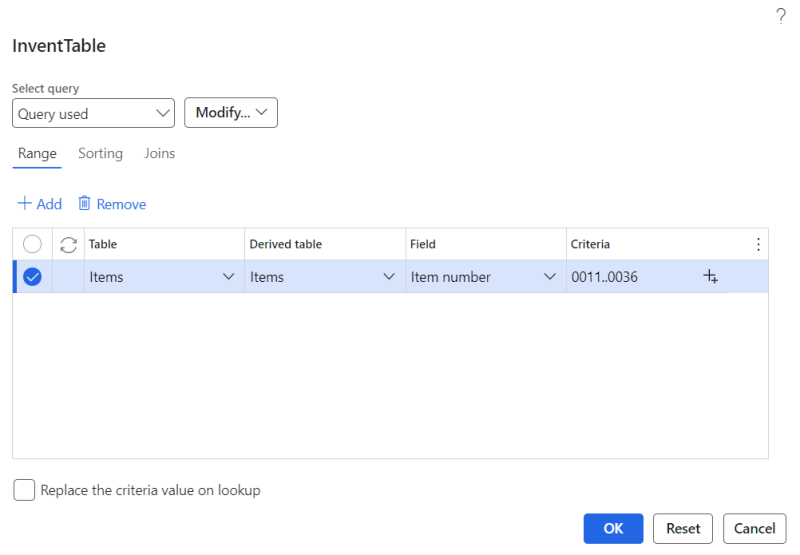Click the help question mark icon
The height and width of the screenshot is (555, 800).
click(x=780, y=17)
